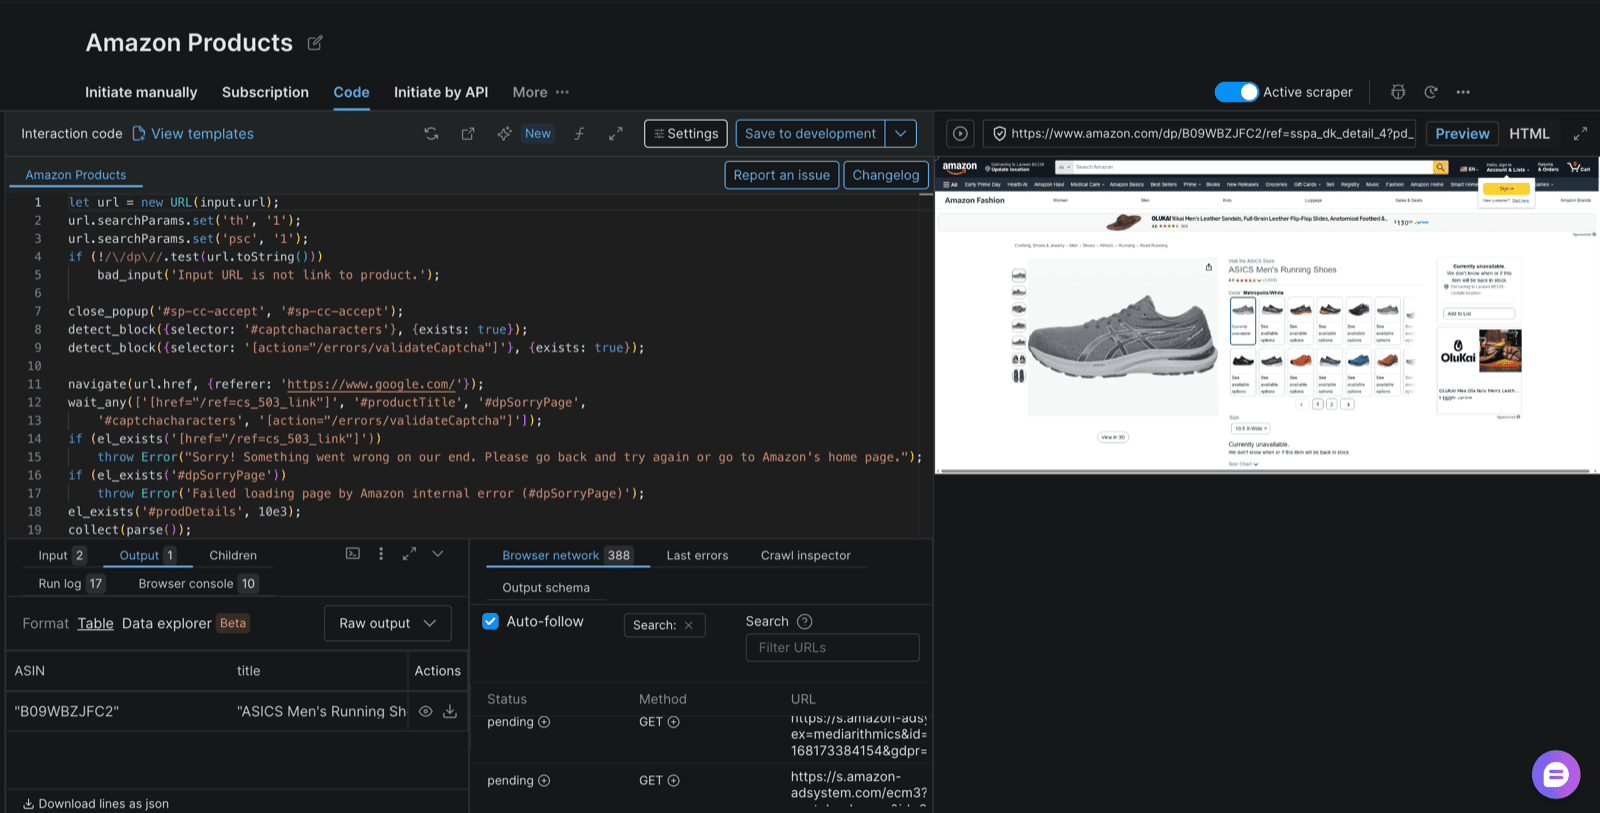Click plus icon beside second GET method
The height and width of the screenshot is (813, 1600).
point(673,781)
